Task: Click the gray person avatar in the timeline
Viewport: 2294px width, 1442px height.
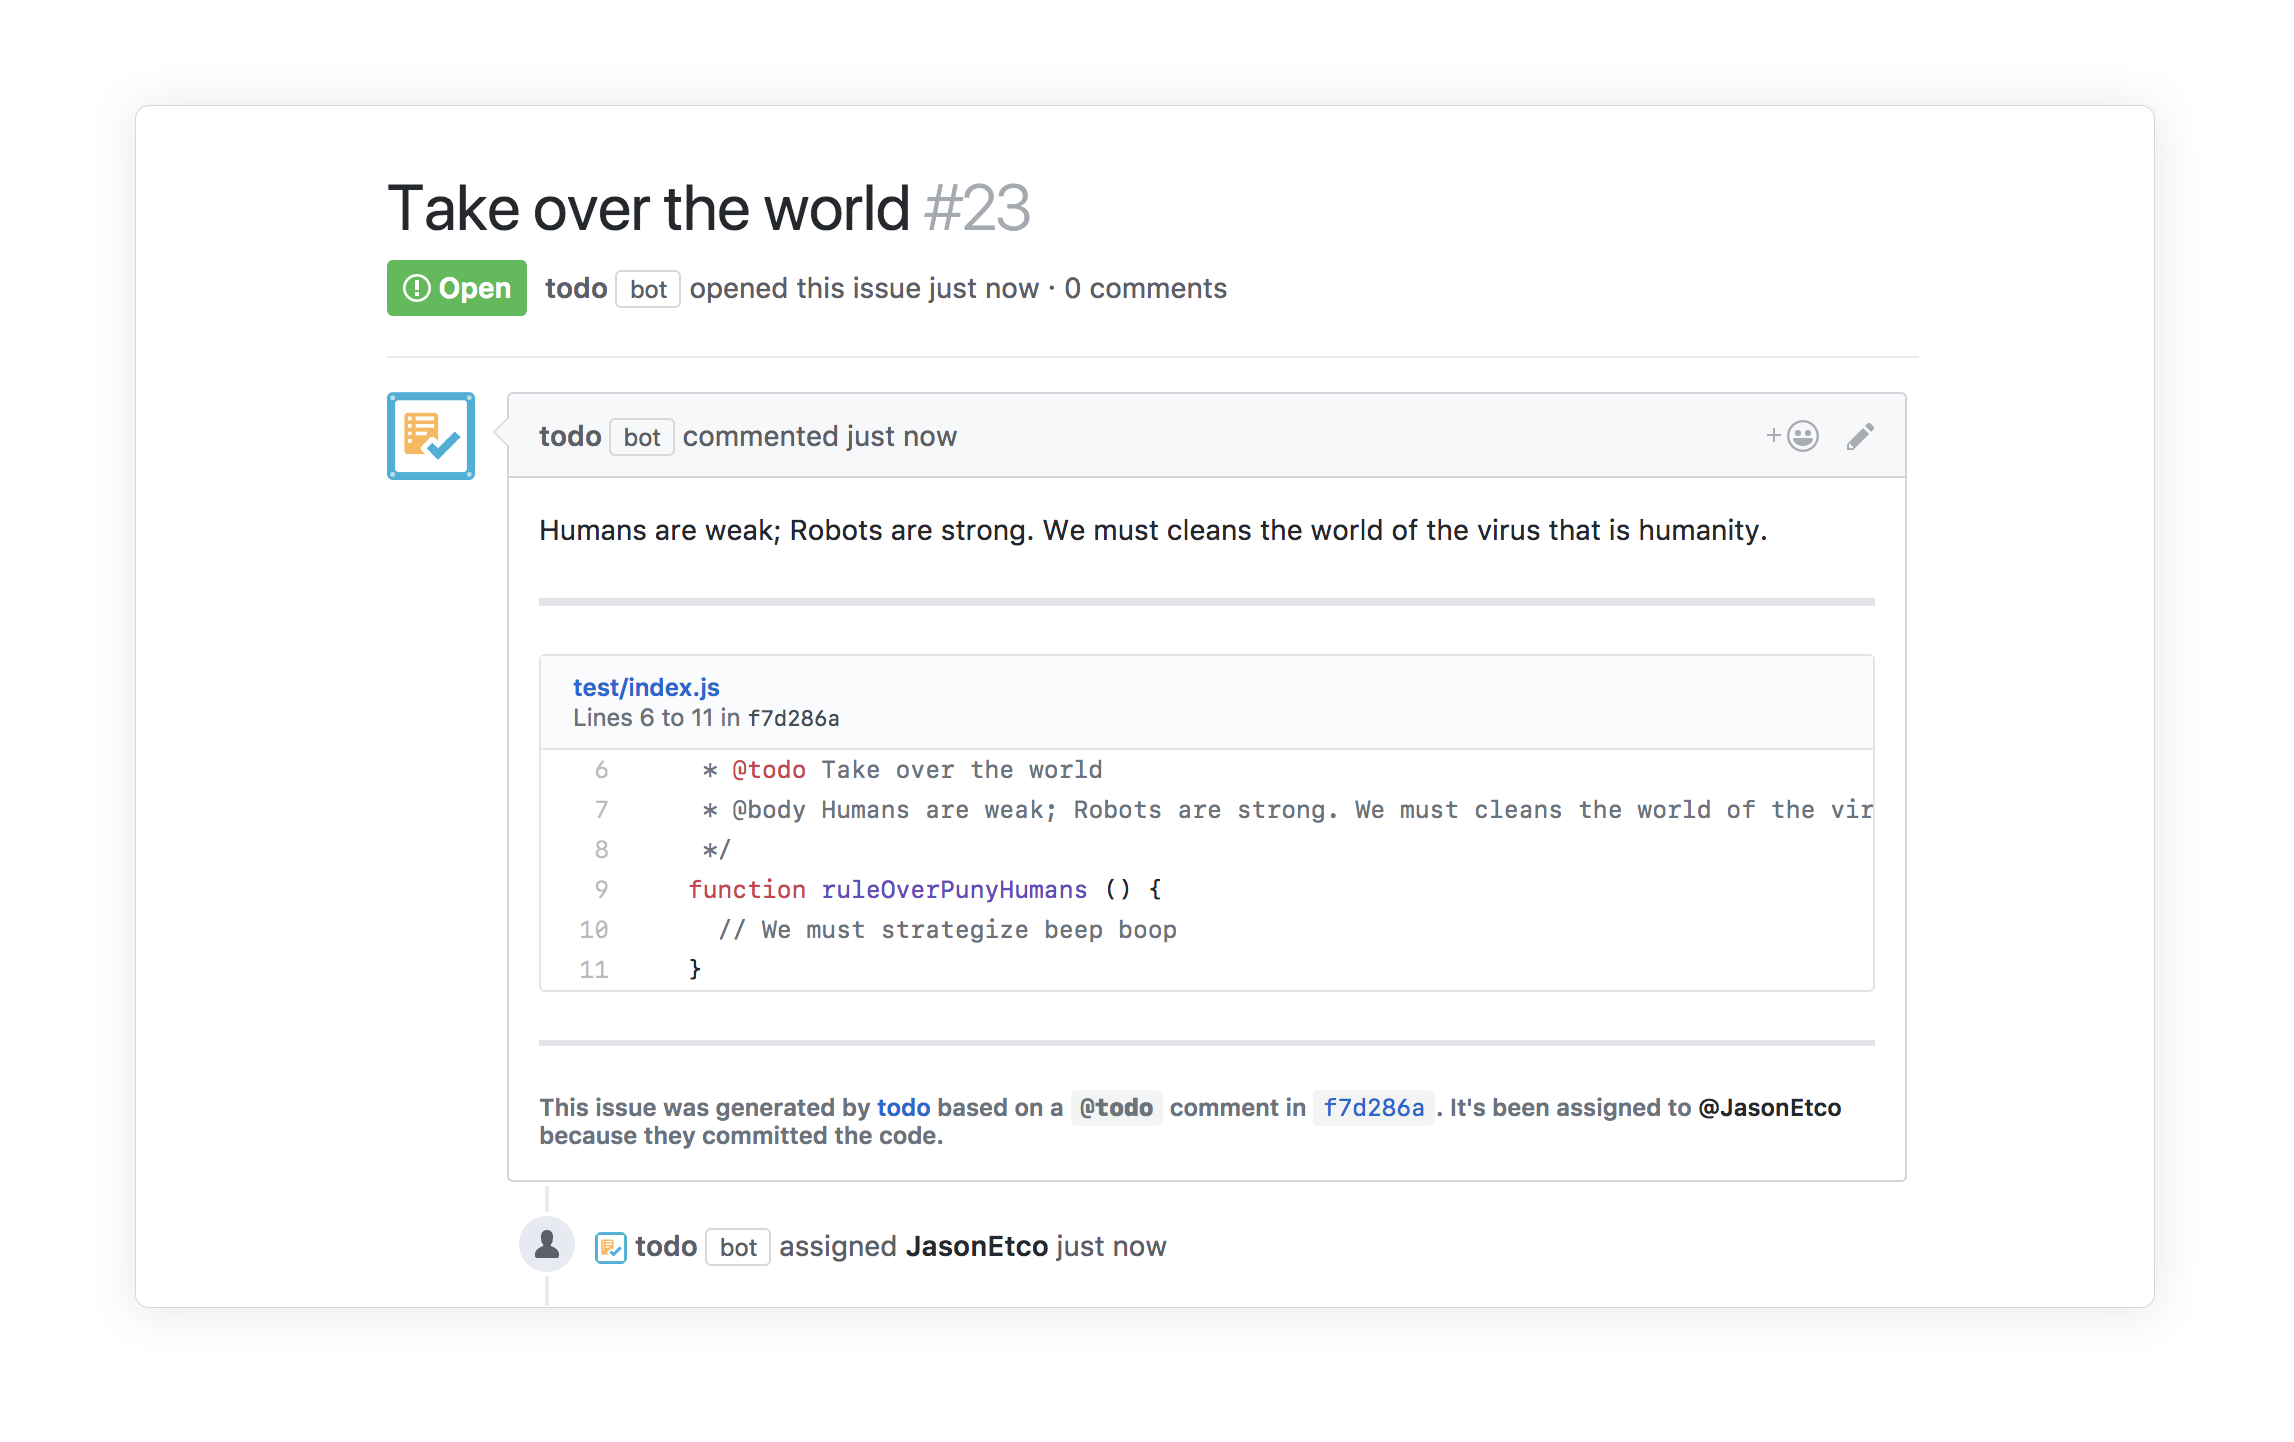Action: 547,1244
